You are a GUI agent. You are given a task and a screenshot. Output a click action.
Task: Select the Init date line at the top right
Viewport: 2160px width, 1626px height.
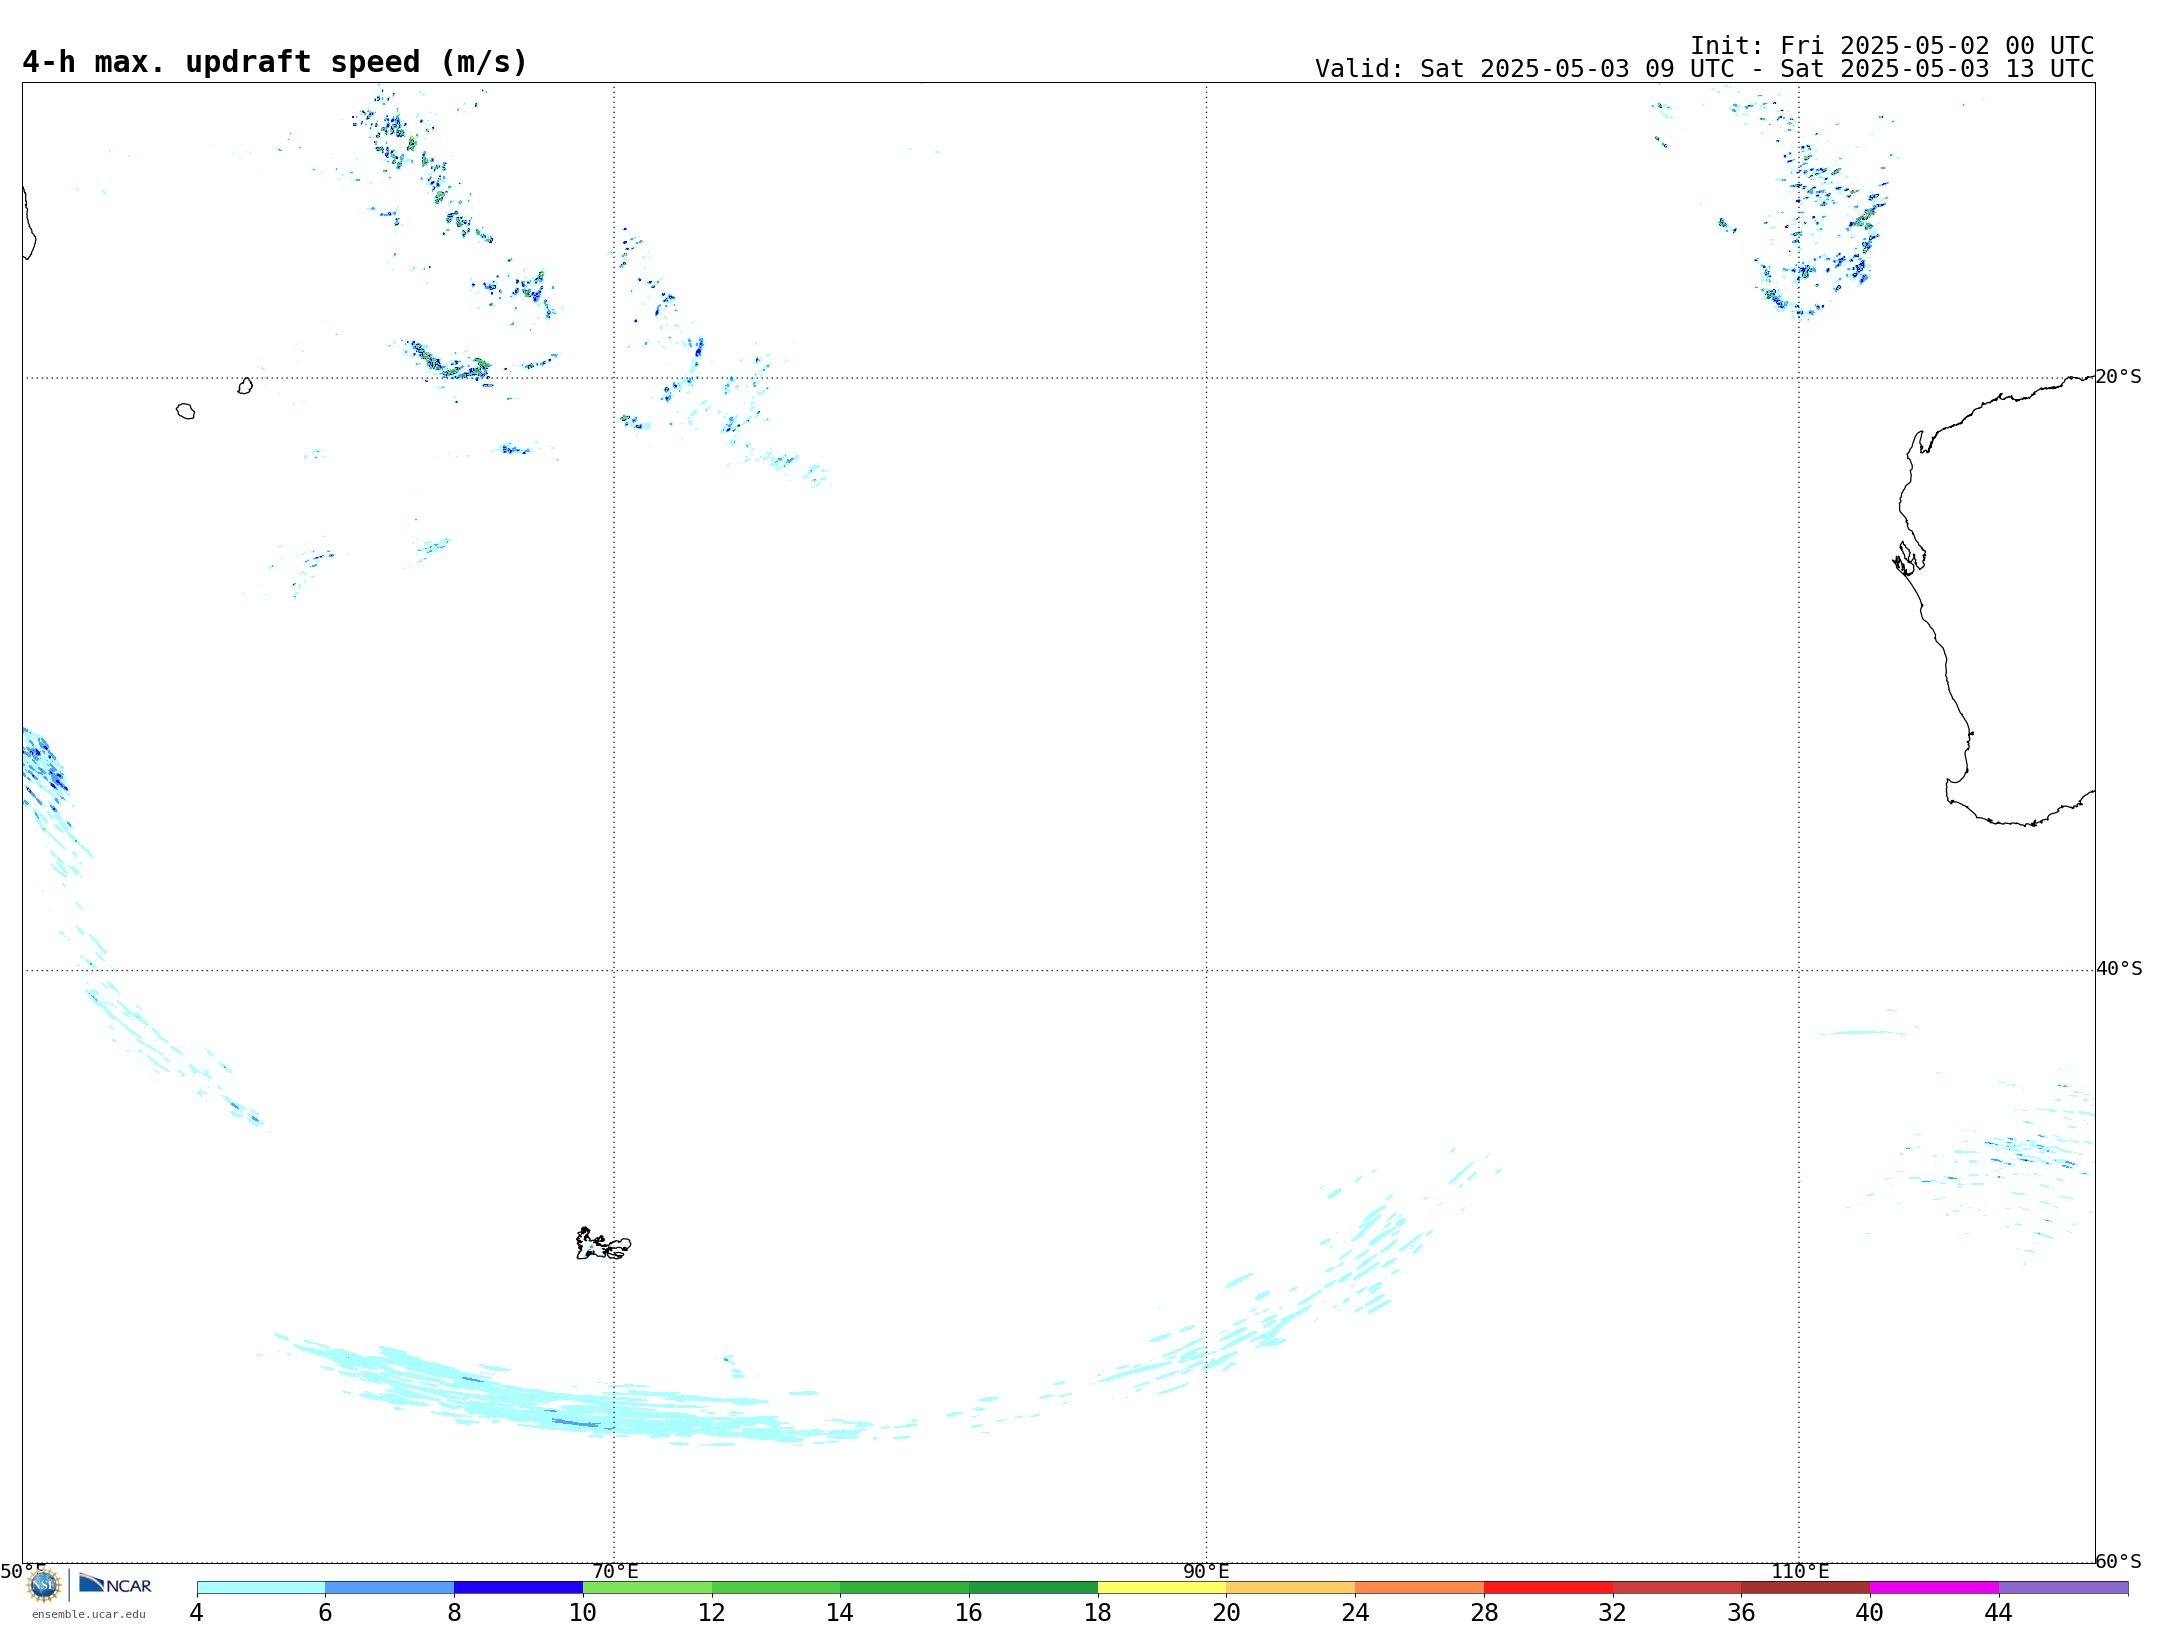coord(1892,46)
